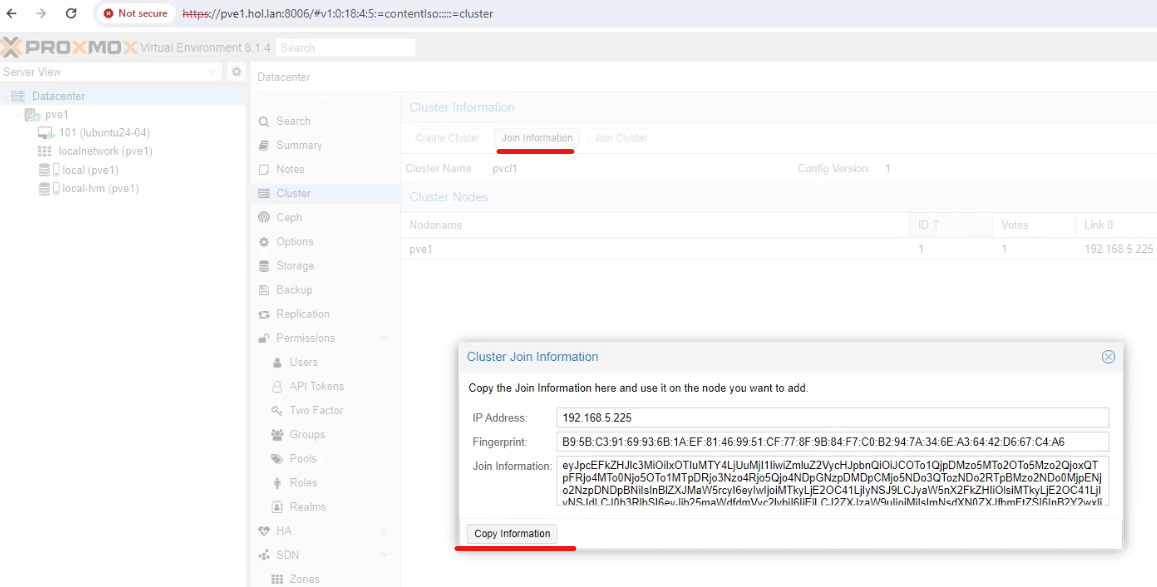Open the Roles page

(x=303, y=482)
